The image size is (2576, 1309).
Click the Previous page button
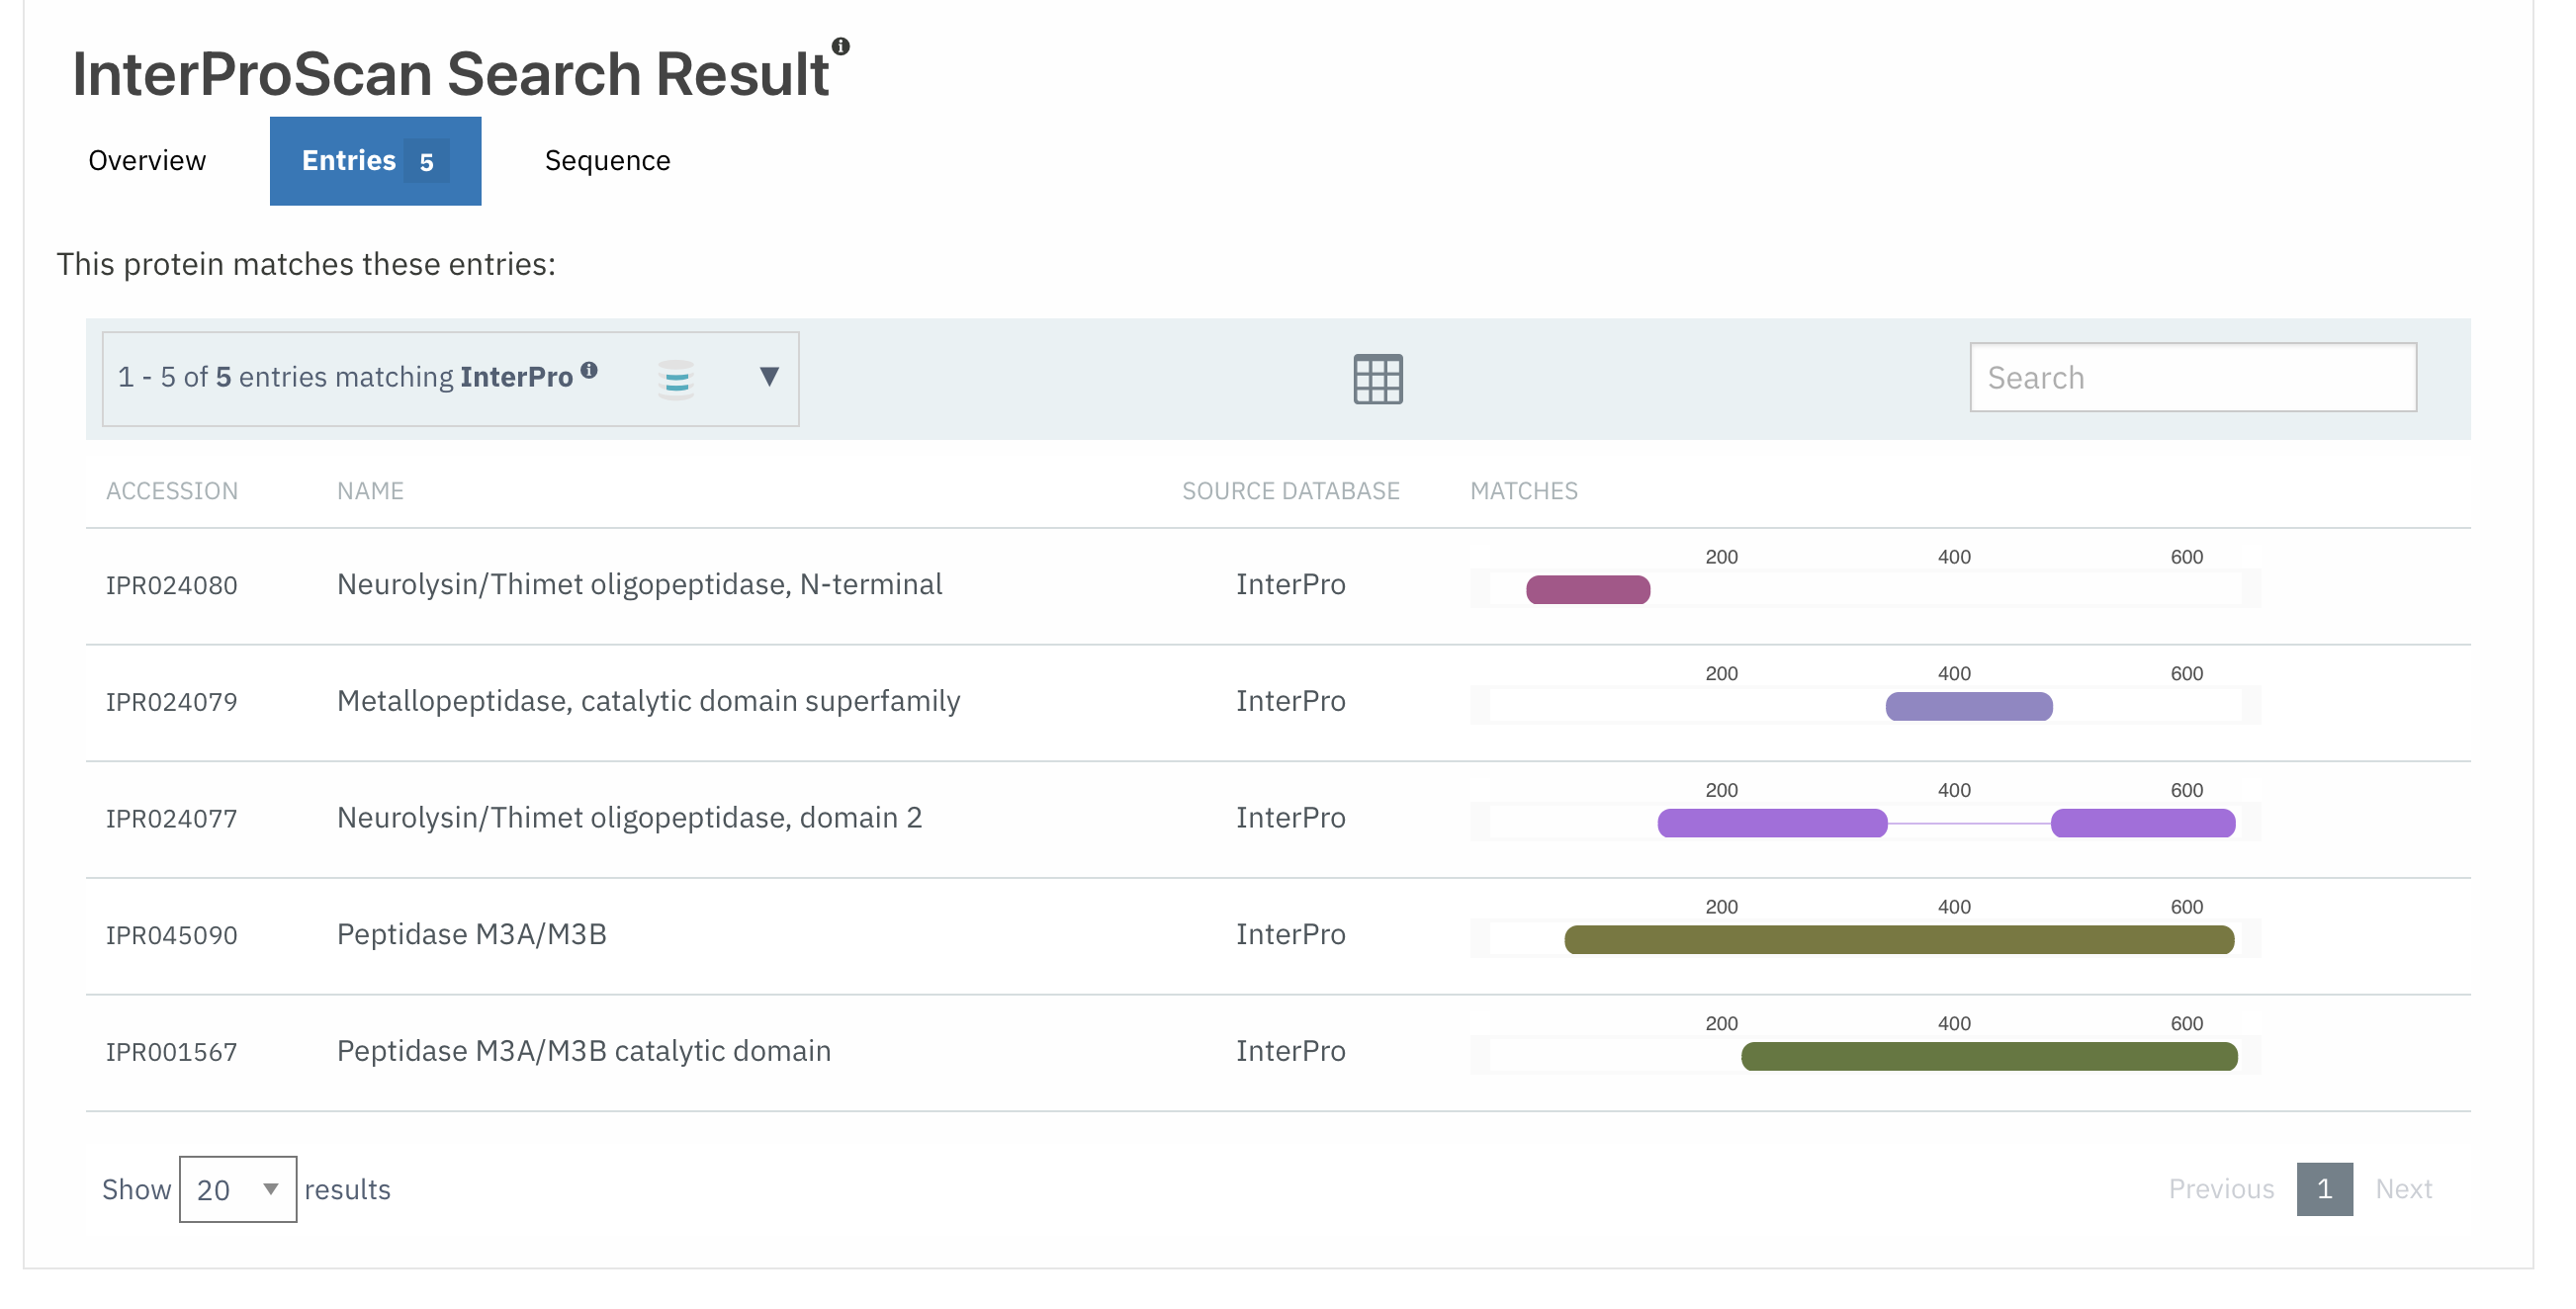pyautogui.click(x=2222, y=1188)
